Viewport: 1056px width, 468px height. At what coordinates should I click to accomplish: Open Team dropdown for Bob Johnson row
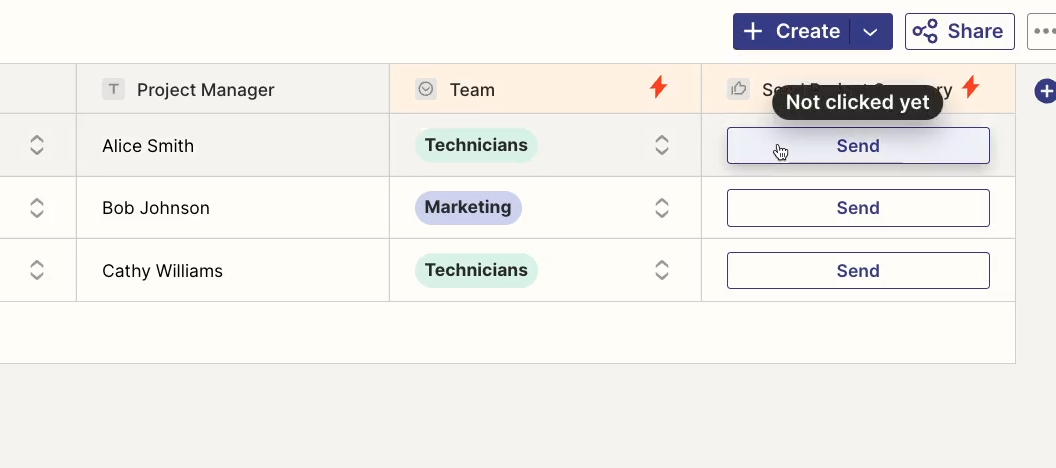click(x=662, y=207)
